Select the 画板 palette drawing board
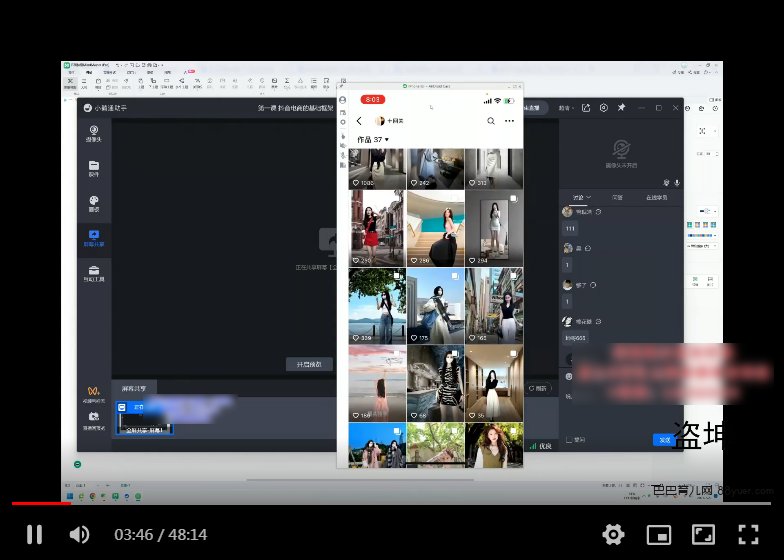Image resolution: width=784 pixels, height=560 pixels. click(x=94, y=204)
